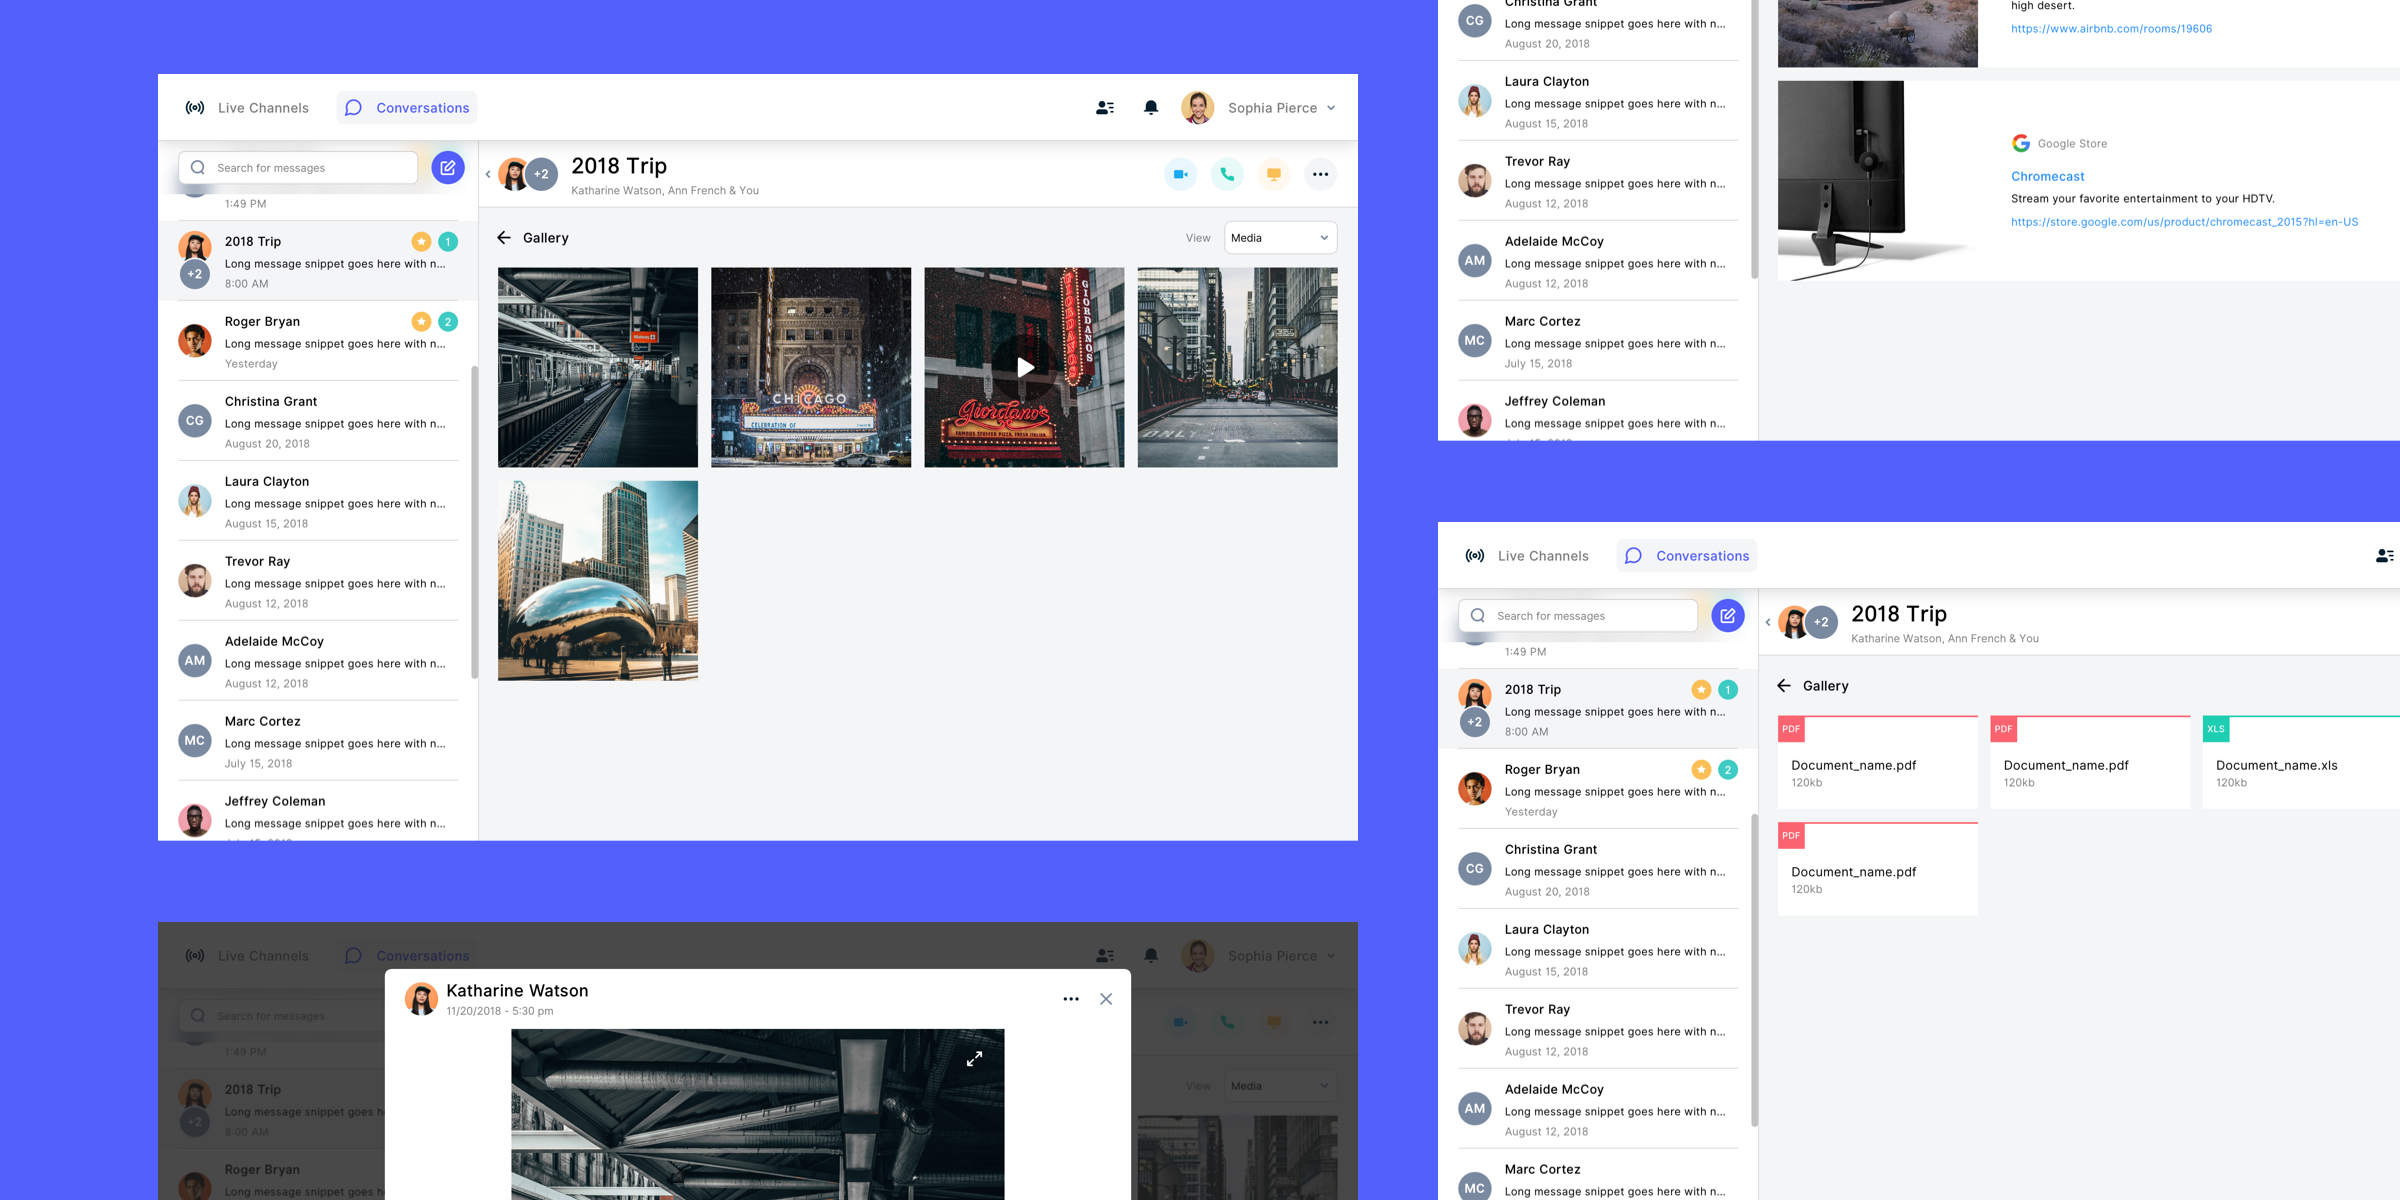Click unread badge 1 on 2018 Trip row

[448, 242]
